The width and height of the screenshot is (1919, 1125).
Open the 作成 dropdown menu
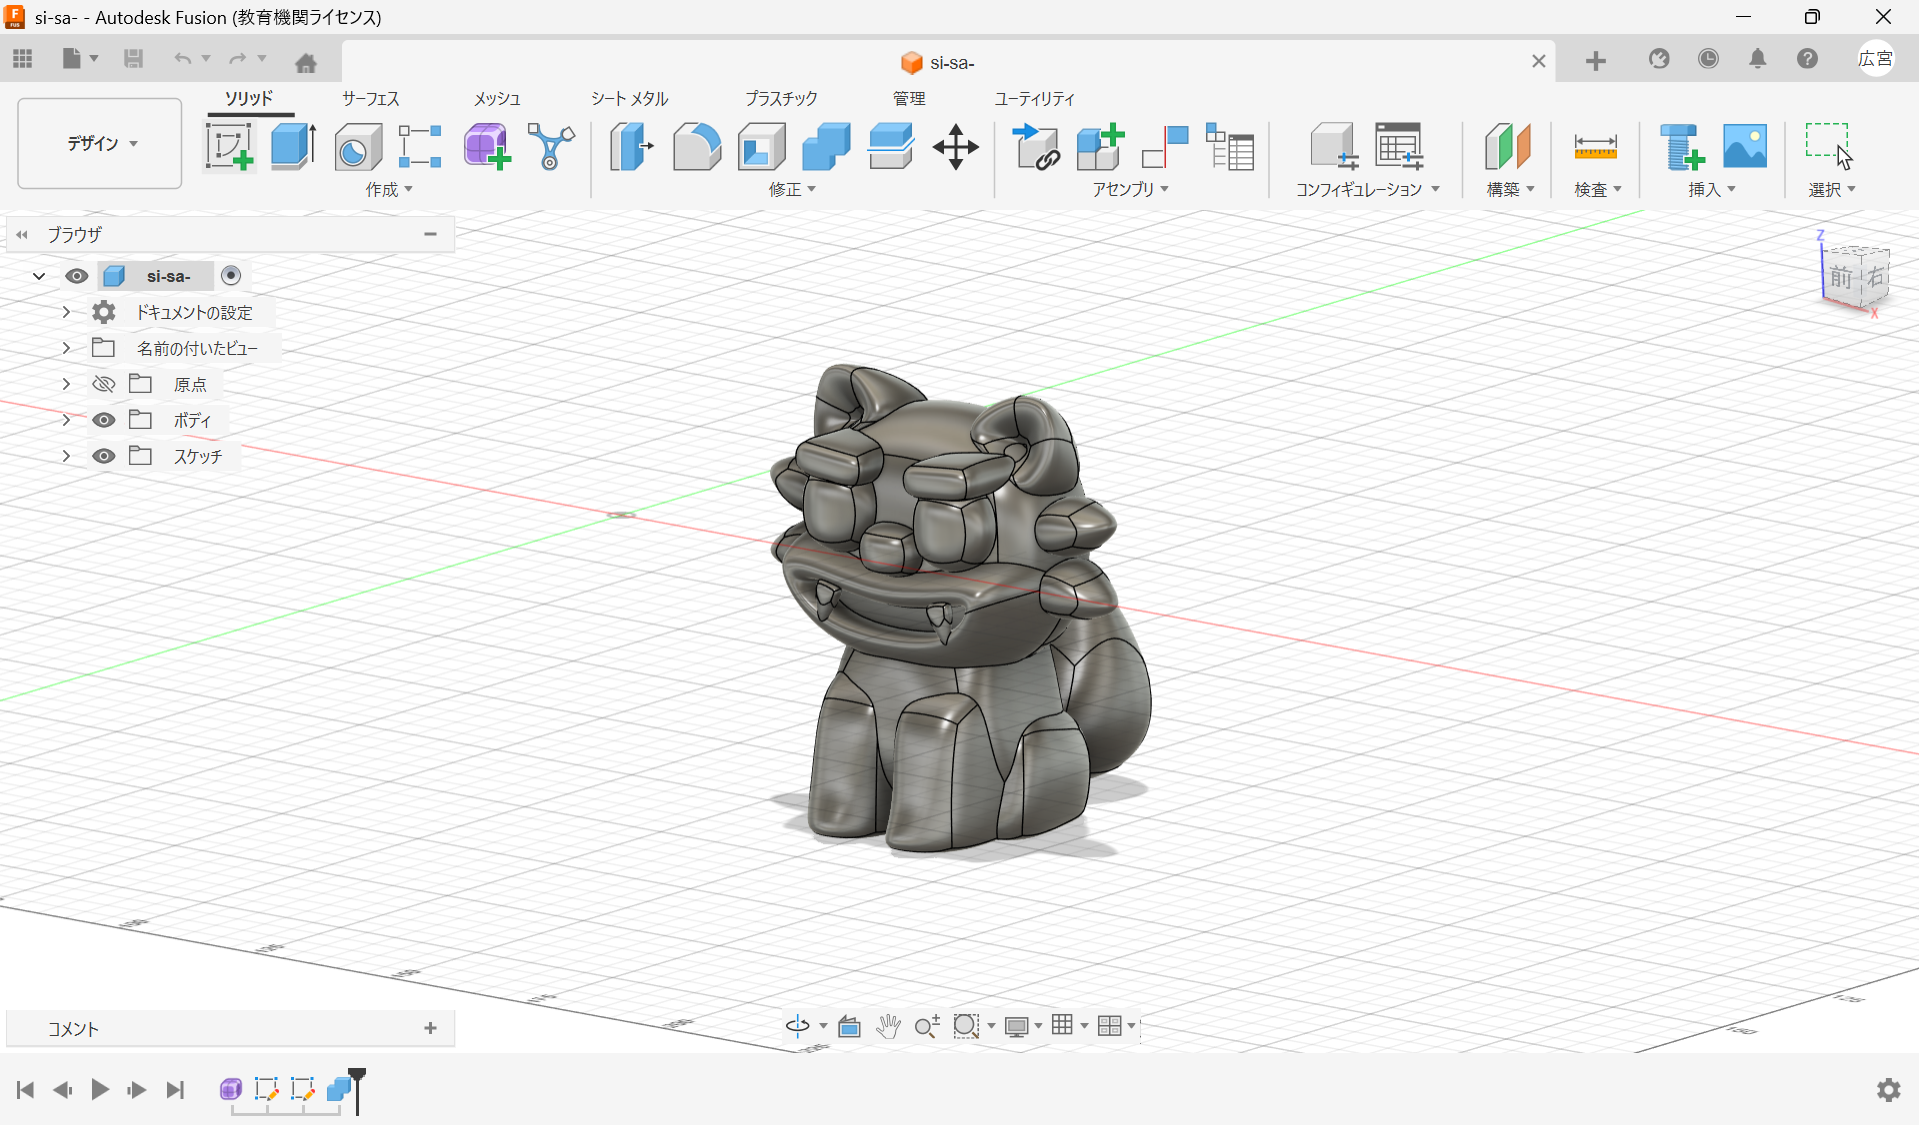point(389,189)
